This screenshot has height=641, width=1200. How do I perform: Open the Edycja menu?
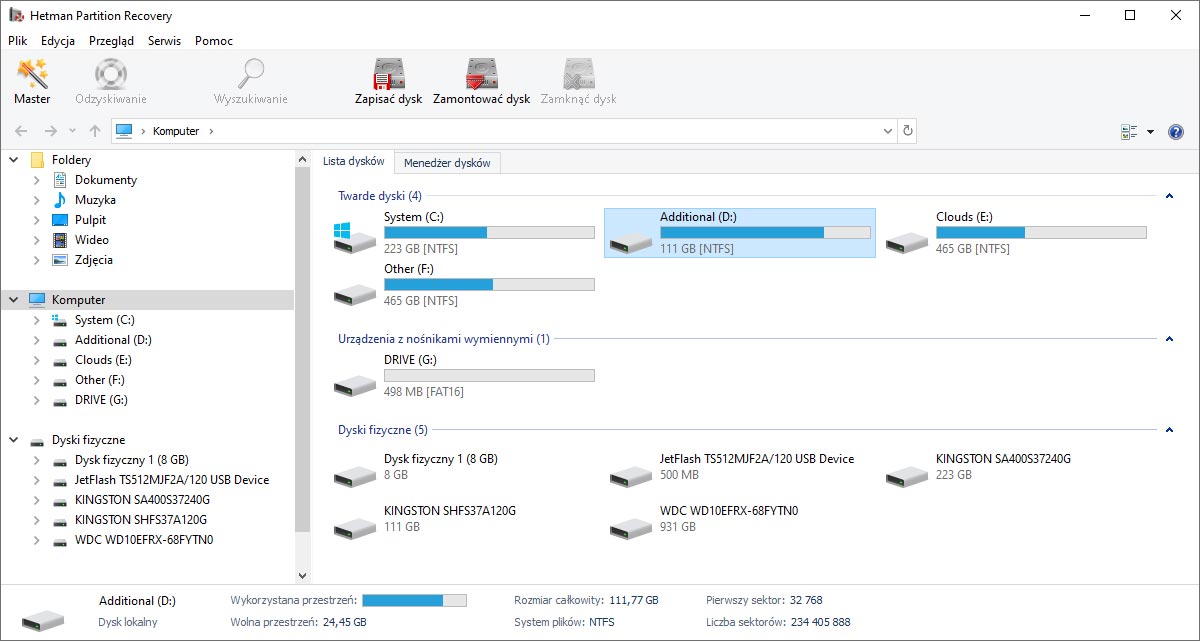coord(58,41)
